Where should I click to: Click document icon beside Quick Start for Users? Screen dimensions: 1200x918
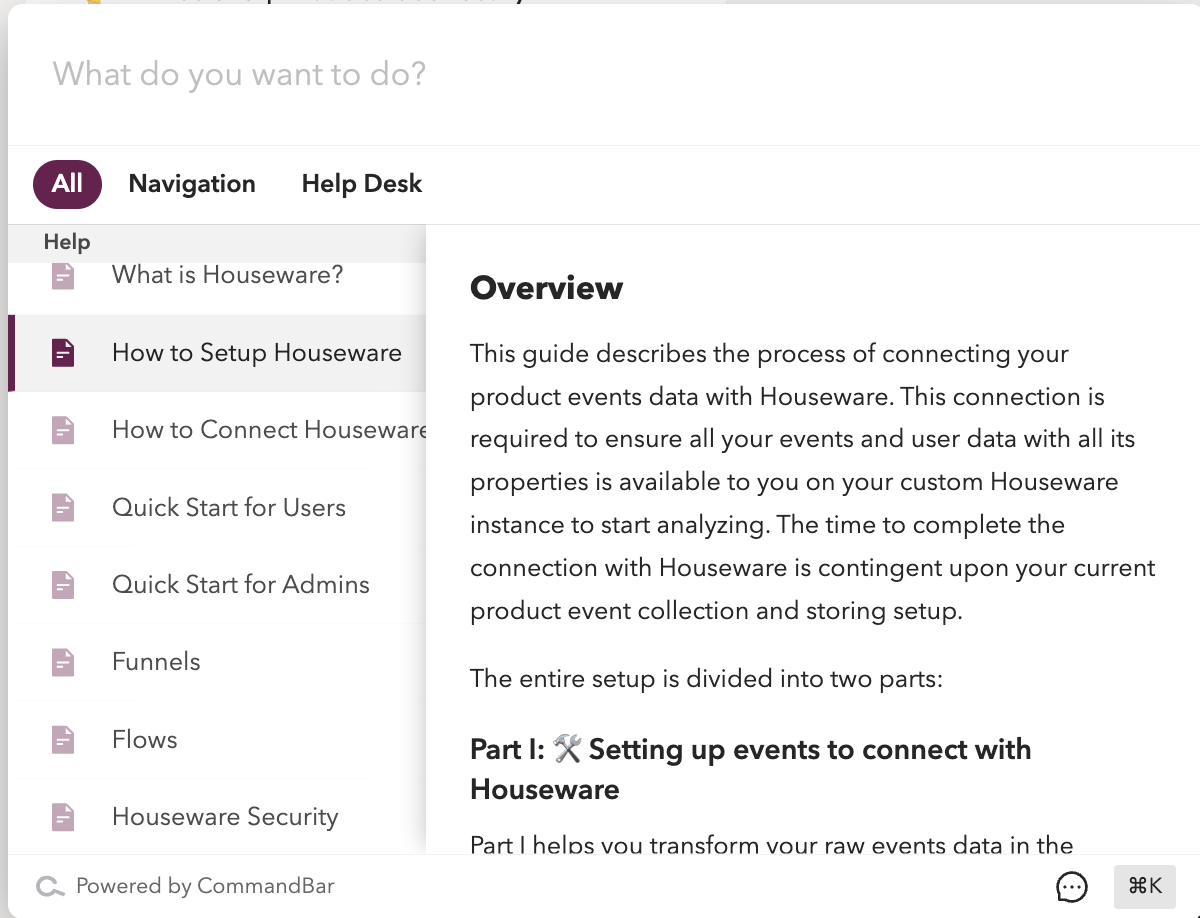[x=63, y=508]
